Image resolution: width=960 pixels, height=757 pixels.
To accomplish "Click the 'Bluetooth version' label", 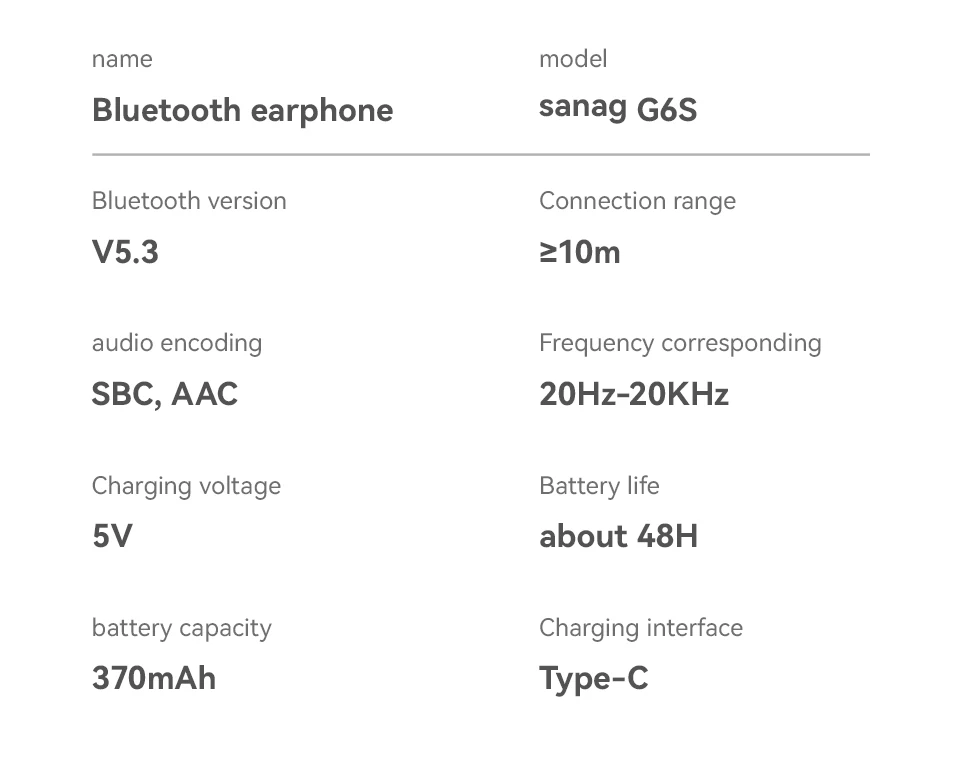I will pos(189,201).
